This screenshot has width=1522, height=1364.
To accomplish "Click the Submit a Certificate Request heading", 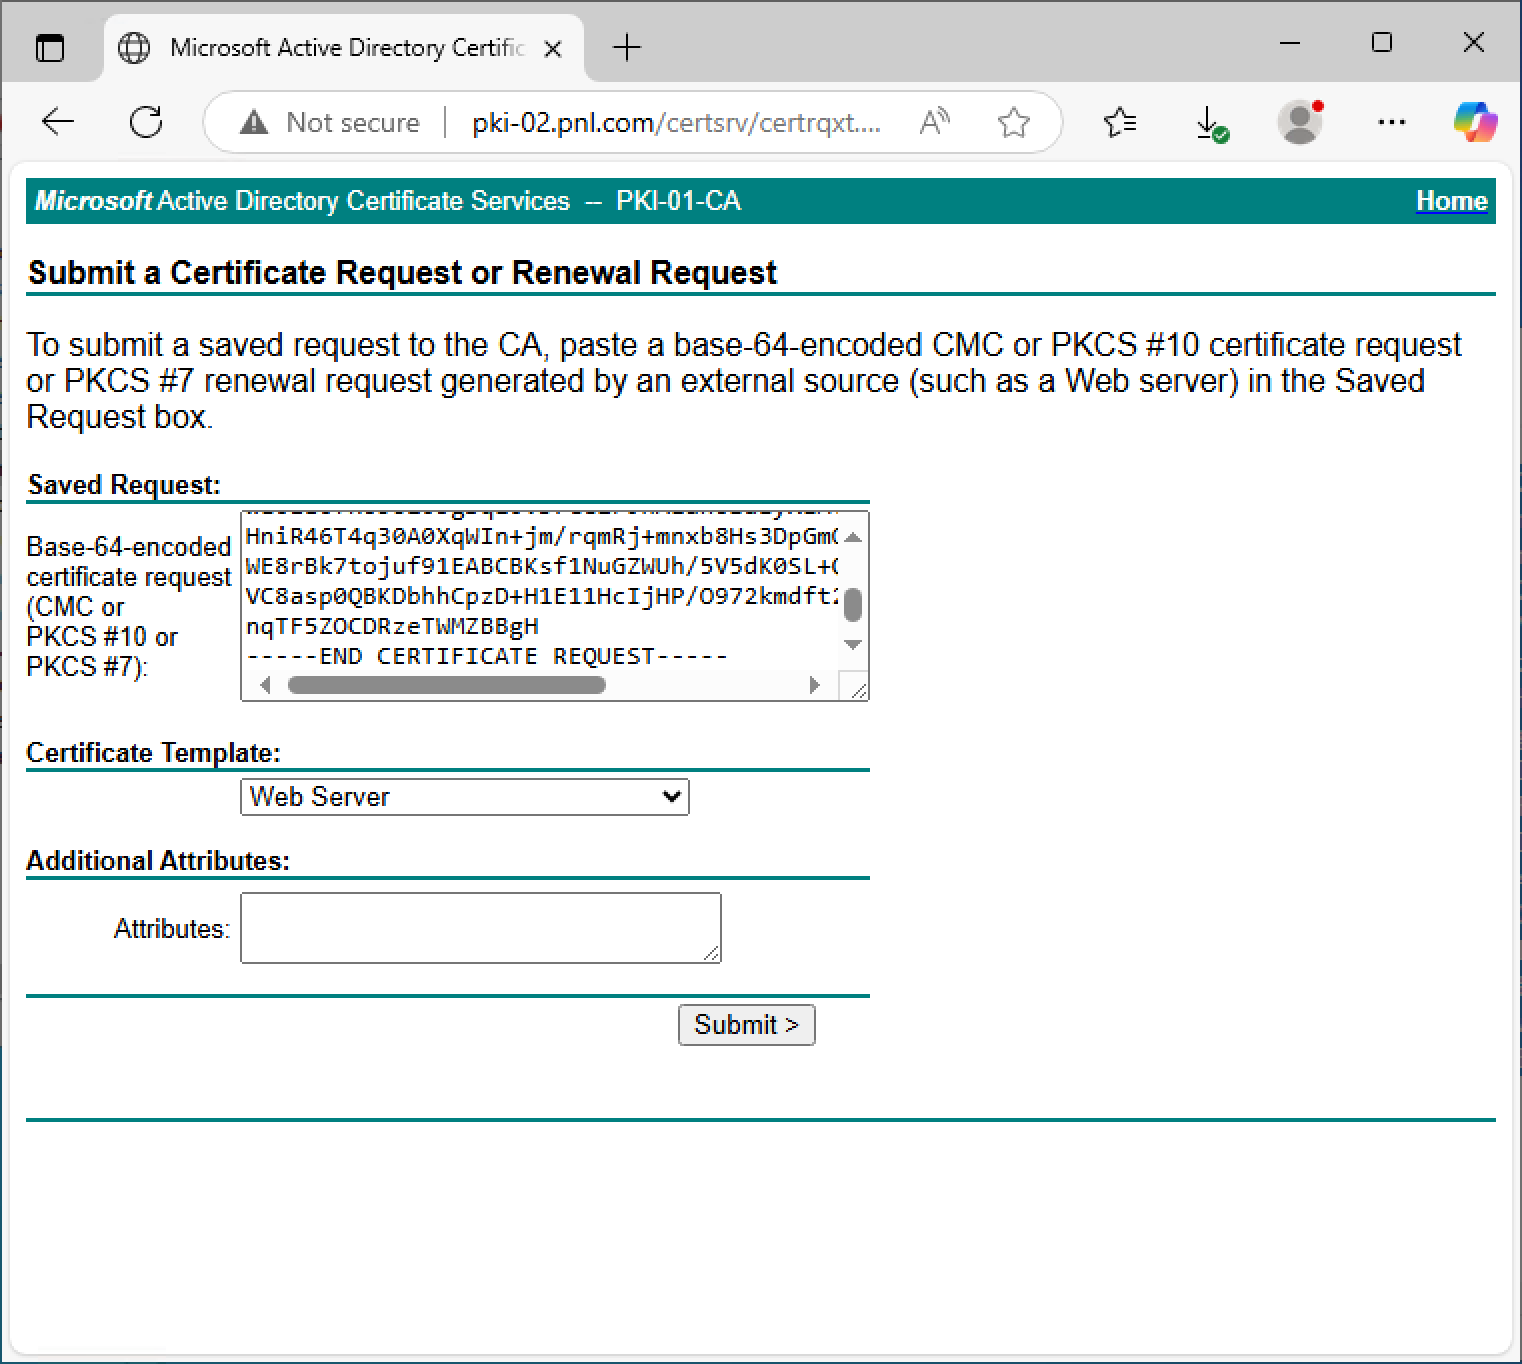I will [402, 273].
